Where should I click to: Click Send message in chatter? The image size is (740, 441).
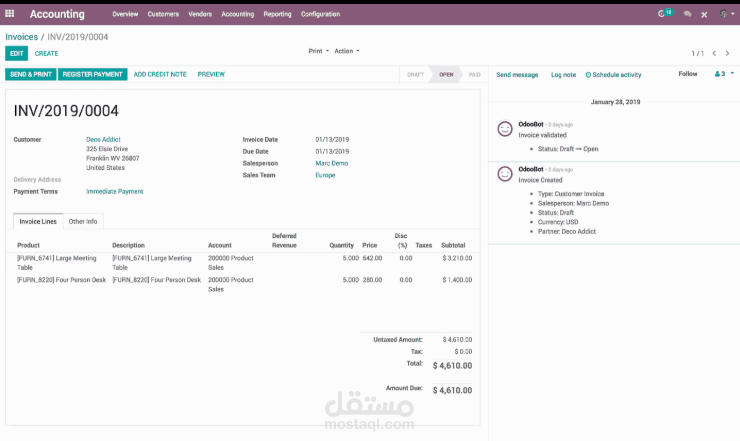tap(517, 75)
